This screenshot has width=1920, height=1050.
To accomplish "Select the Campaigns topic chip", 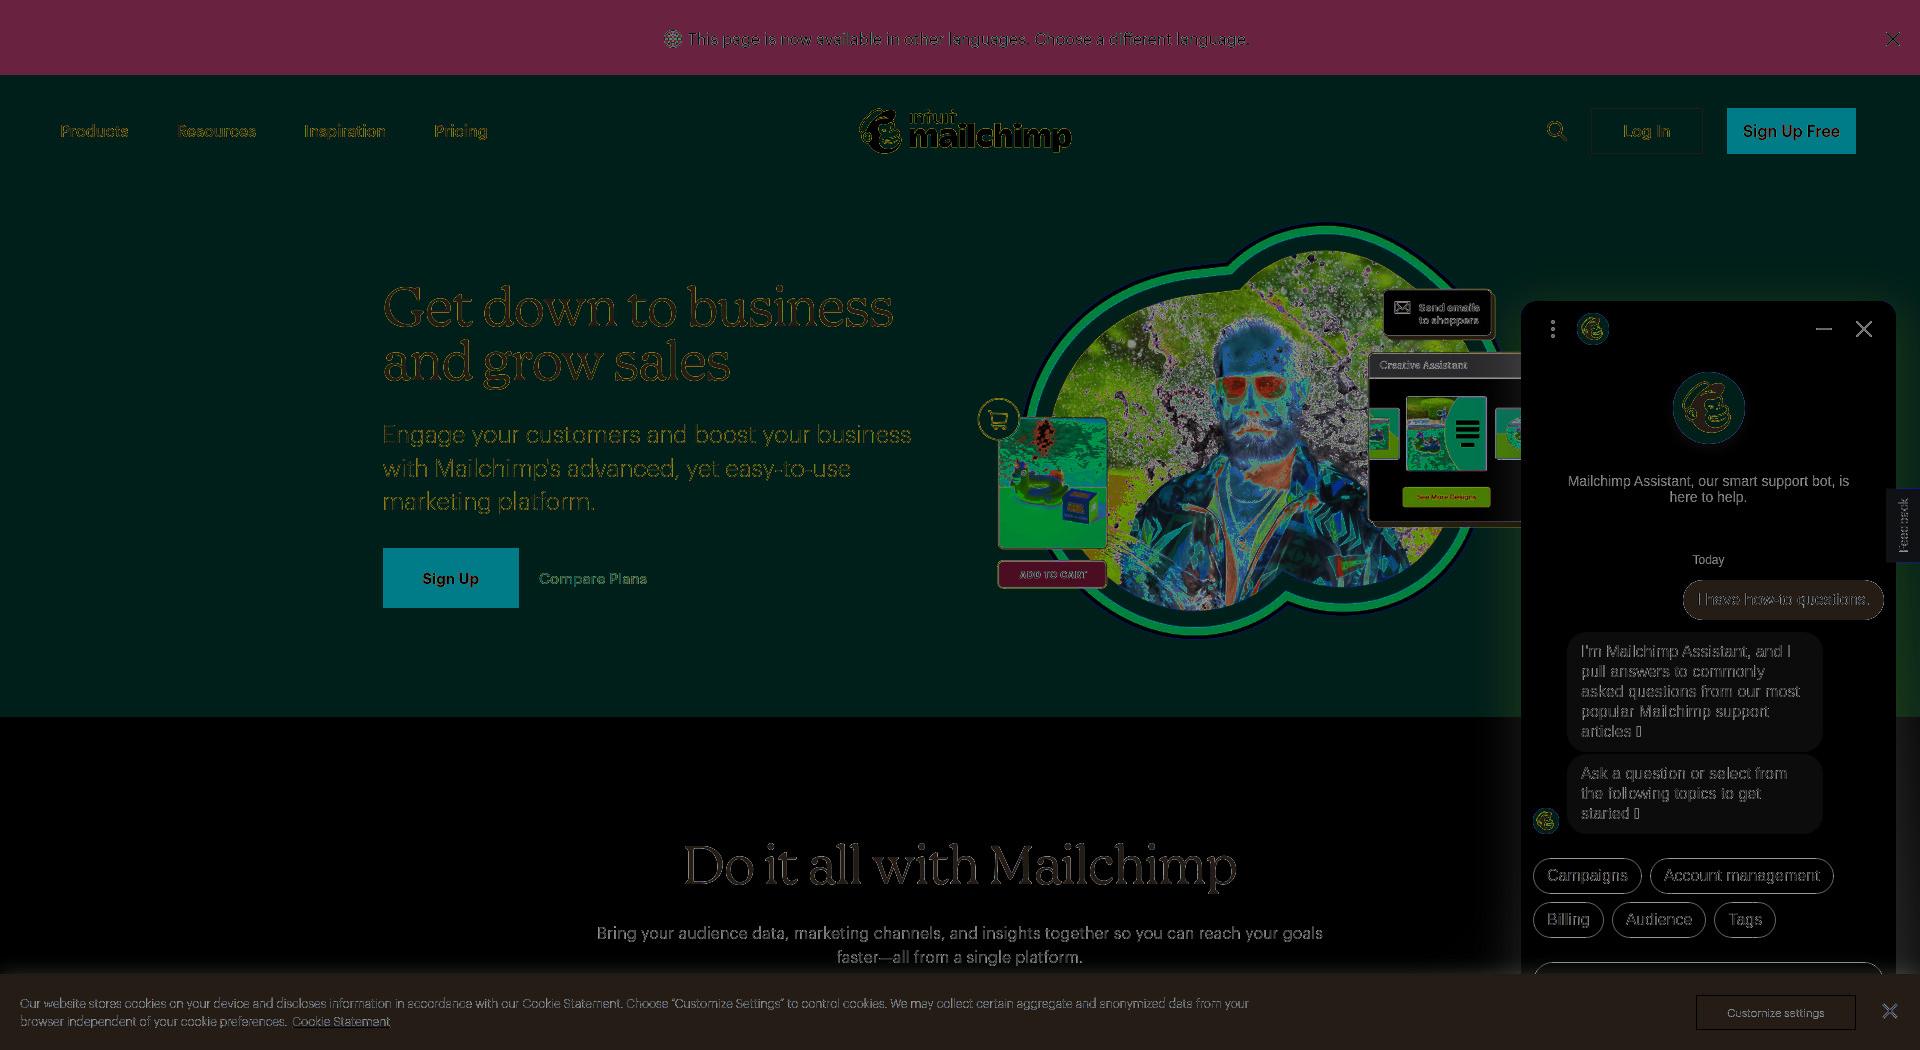I will (1587, 876).
